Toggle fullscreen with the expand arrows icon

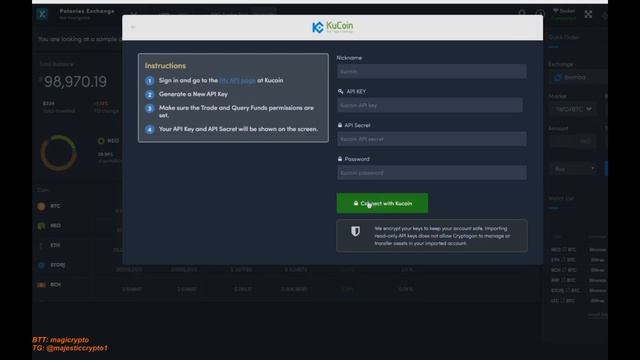tap(588, 14)
